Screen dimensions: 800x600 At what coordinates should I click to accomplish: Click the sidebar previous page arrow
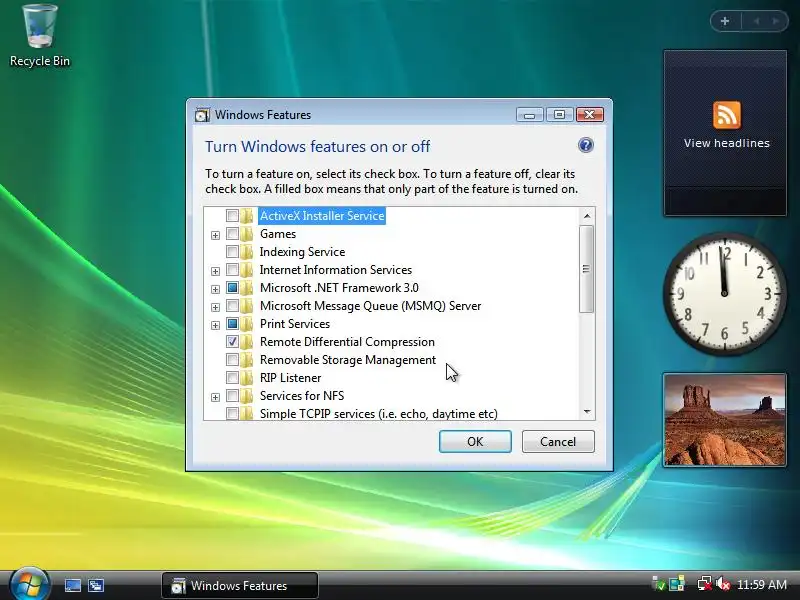click(756, 21)
